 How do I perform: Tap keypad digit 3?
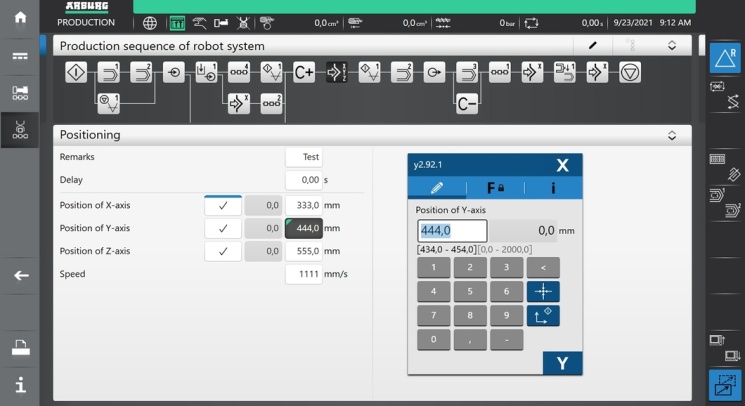(506, 267)
